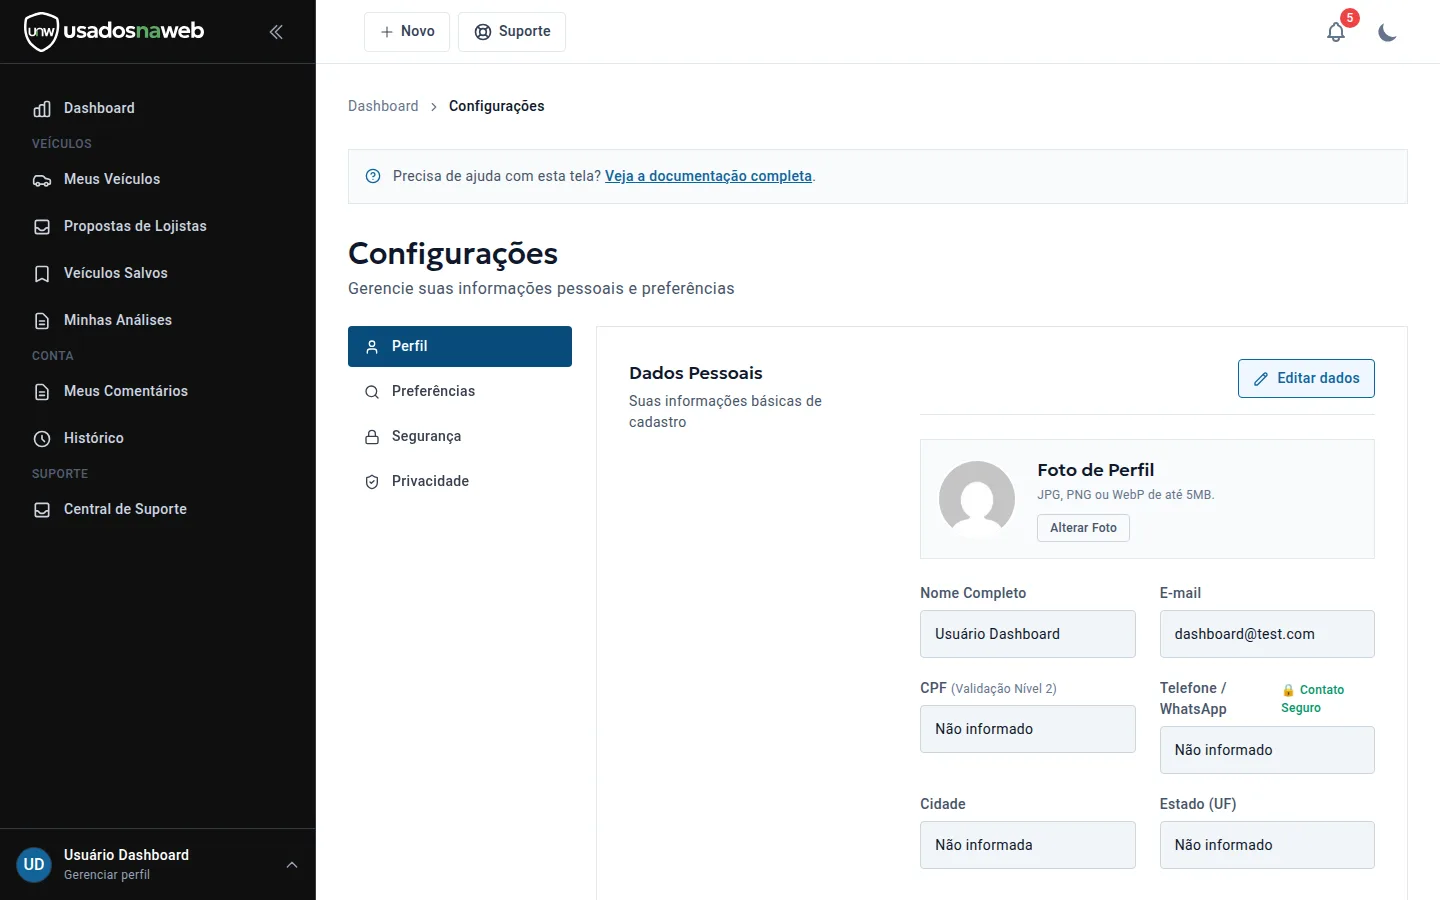Image resolution: width=1440 pixels, height=900 pixels.
Task: Toggle dark mode with the moon icon
Action: point(1387,32)
